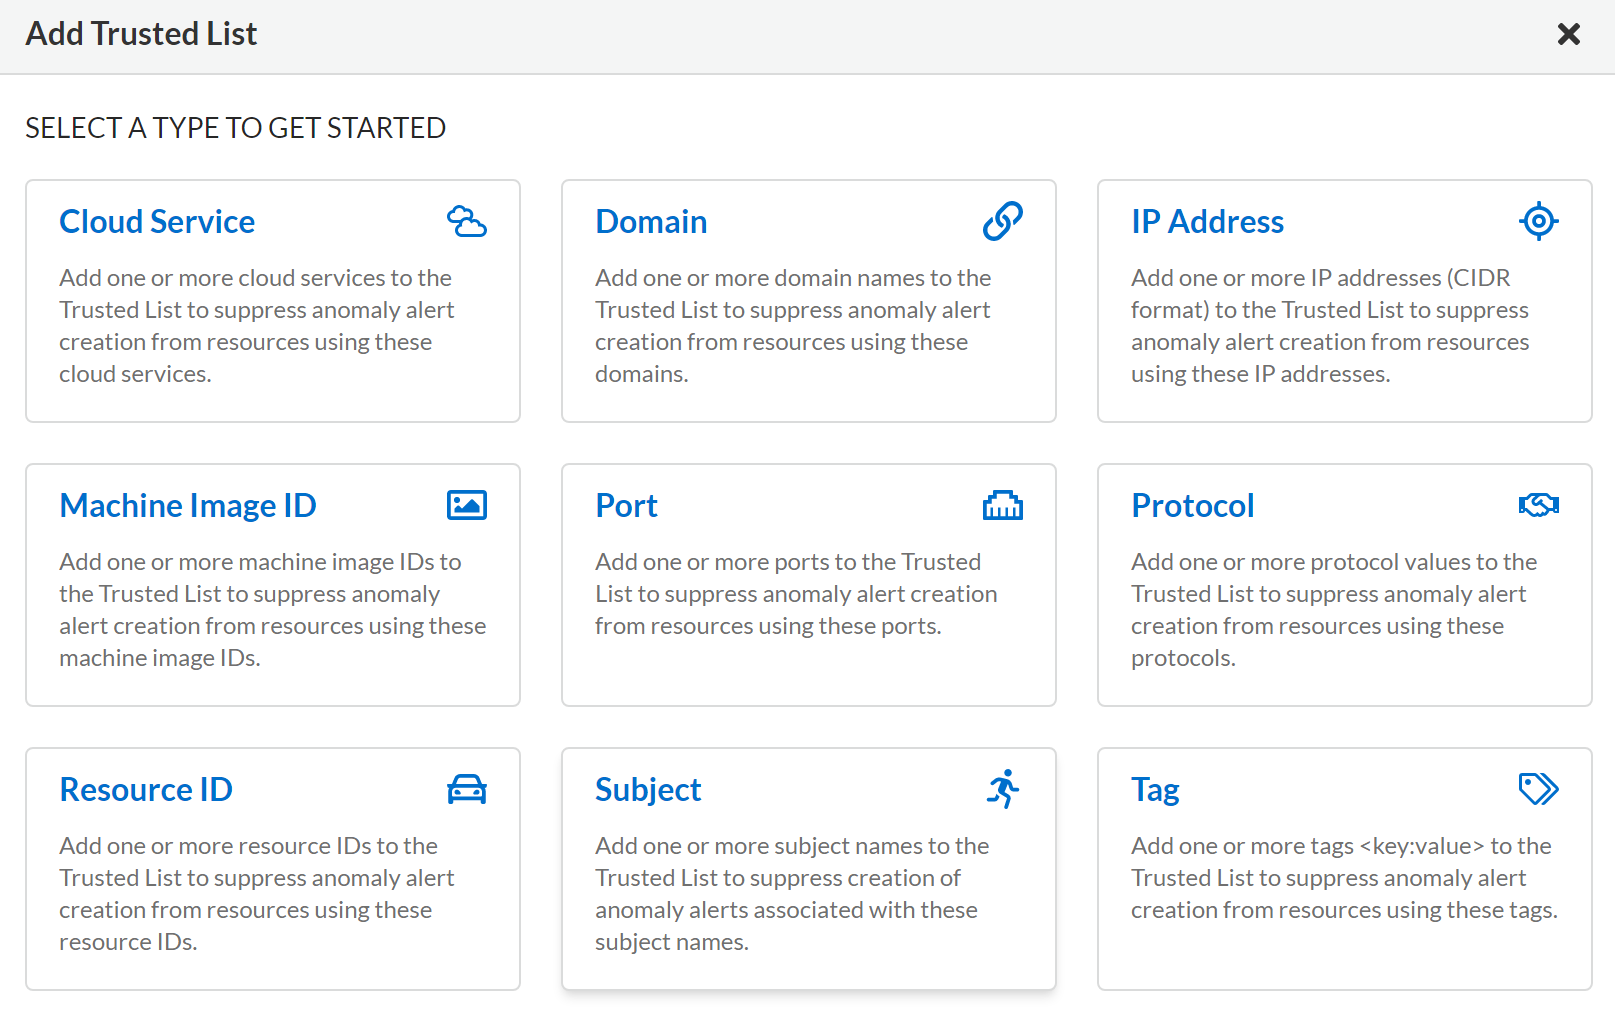1615x1019 pixels.
Task: Choose the Domain trusted list type
Action: point(651,221)
